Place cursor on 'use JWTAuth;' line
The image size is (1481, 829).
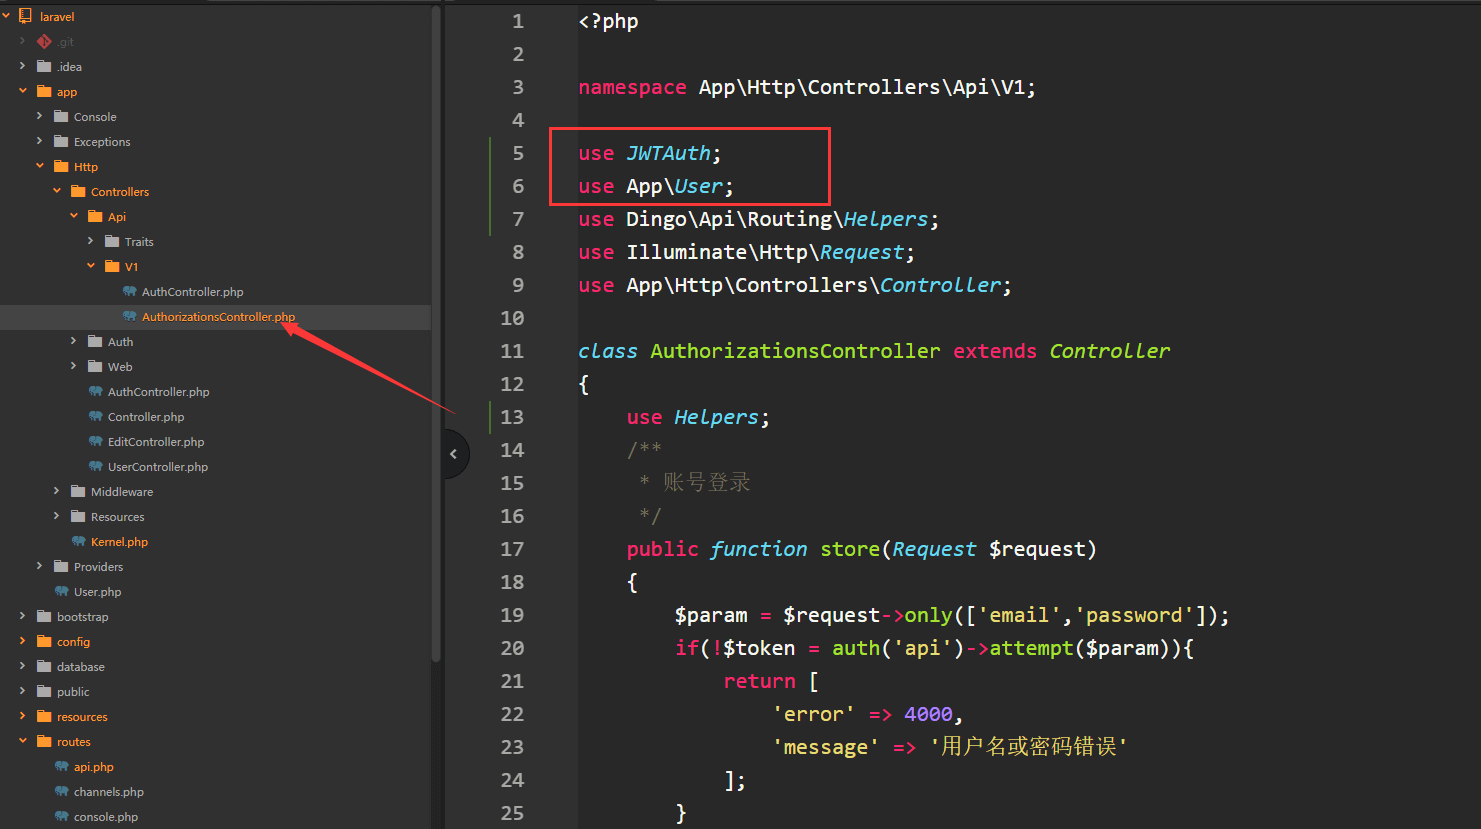click(x=649, y=153)
